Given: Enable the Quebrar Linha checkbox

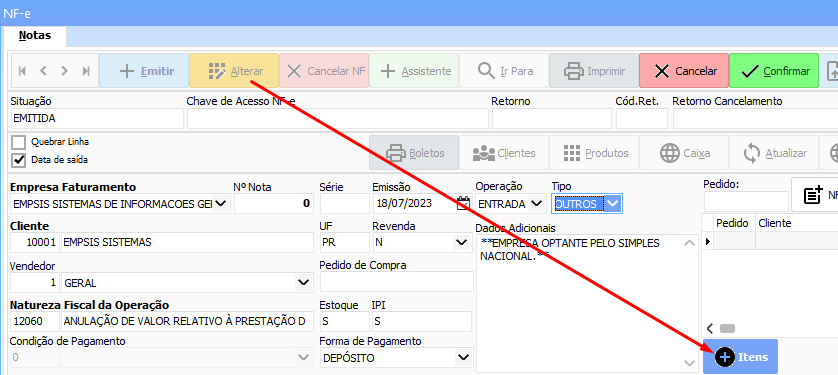Looking at the screenshot, I should 19,142.
